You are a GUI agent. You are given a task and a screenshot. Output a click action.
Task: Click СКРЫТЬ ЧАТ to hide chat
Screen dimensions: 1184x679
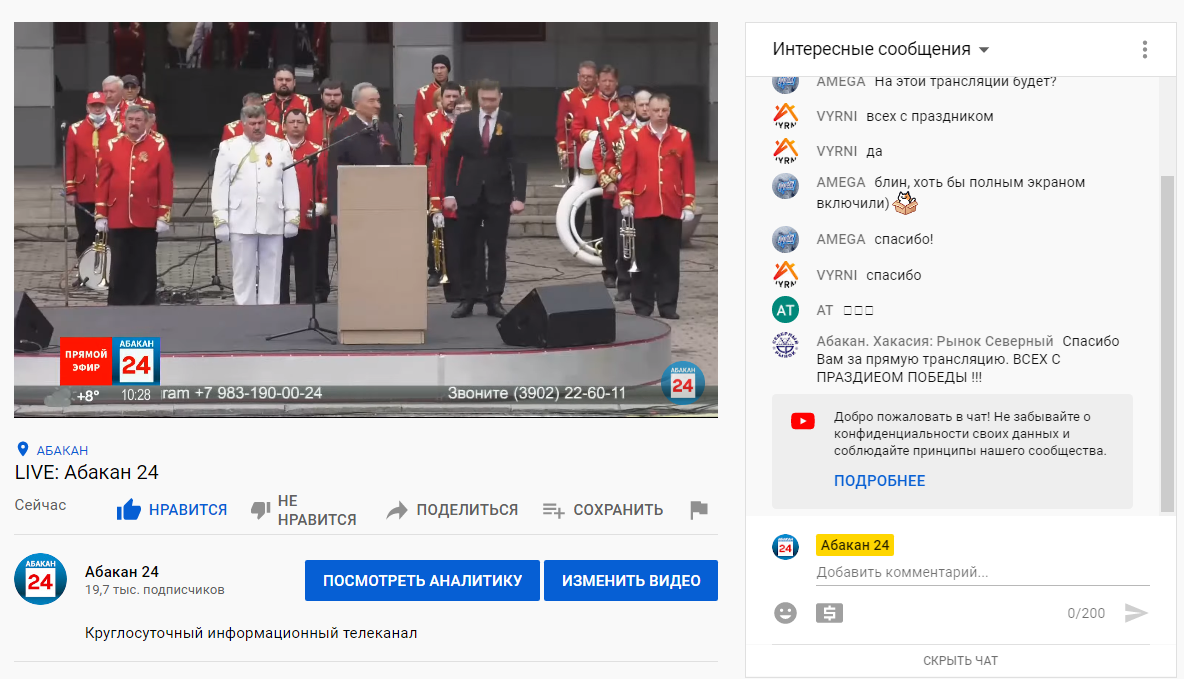[960, 661]
